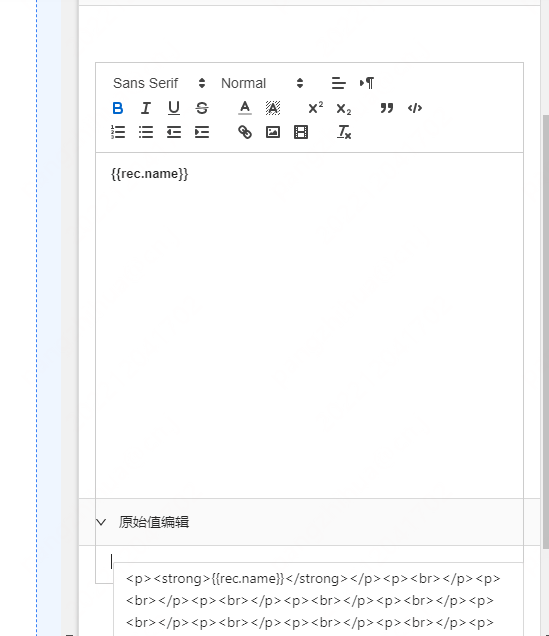Click the raw HTML source text area
This screenshot has height=636, width=549.
coord(318,599)
